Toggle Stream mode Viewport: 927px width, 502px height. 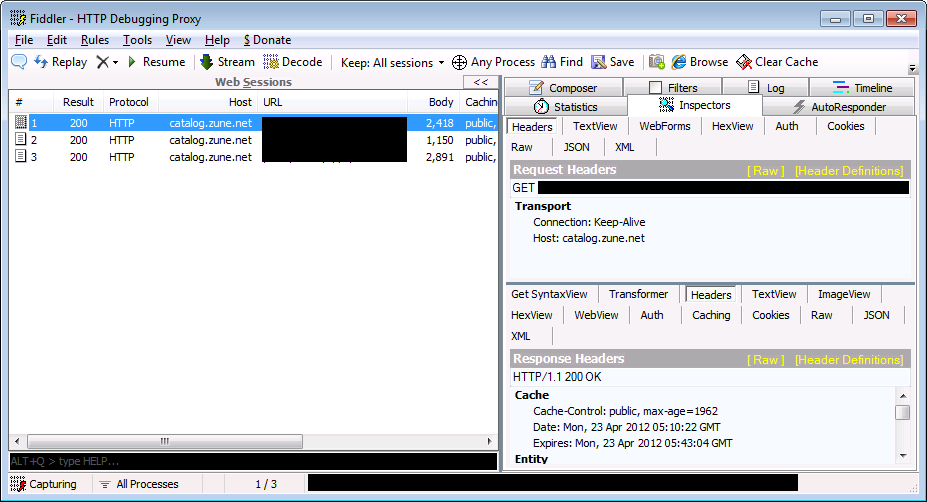[x=228, y=61]
